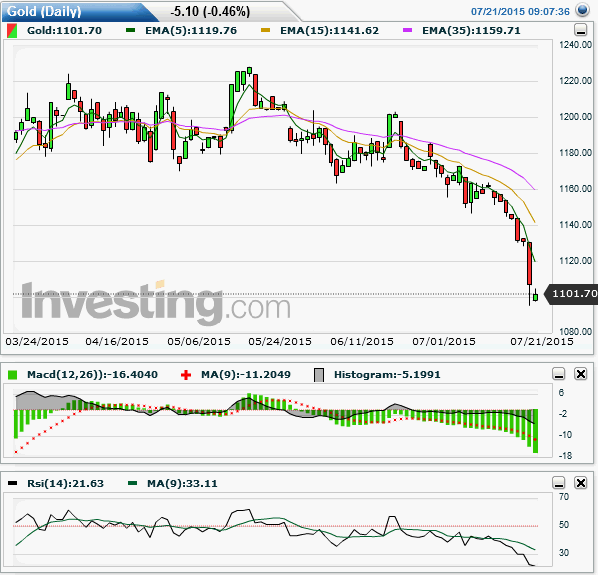Viewport: 598px width, 575px height.
Task: Toggle the EMA(35) magenta line legend
Action: pyautogui.click(x=407, y=30)
